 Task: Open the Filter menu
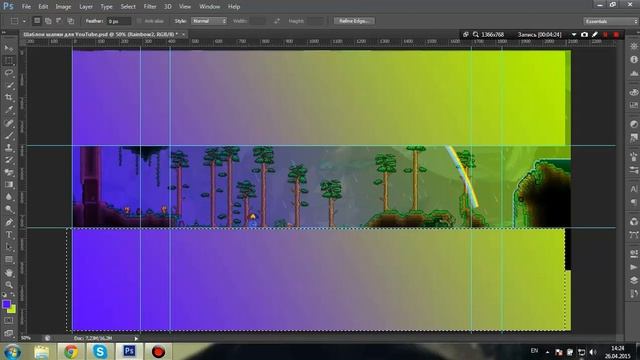(x=150, y=7)
